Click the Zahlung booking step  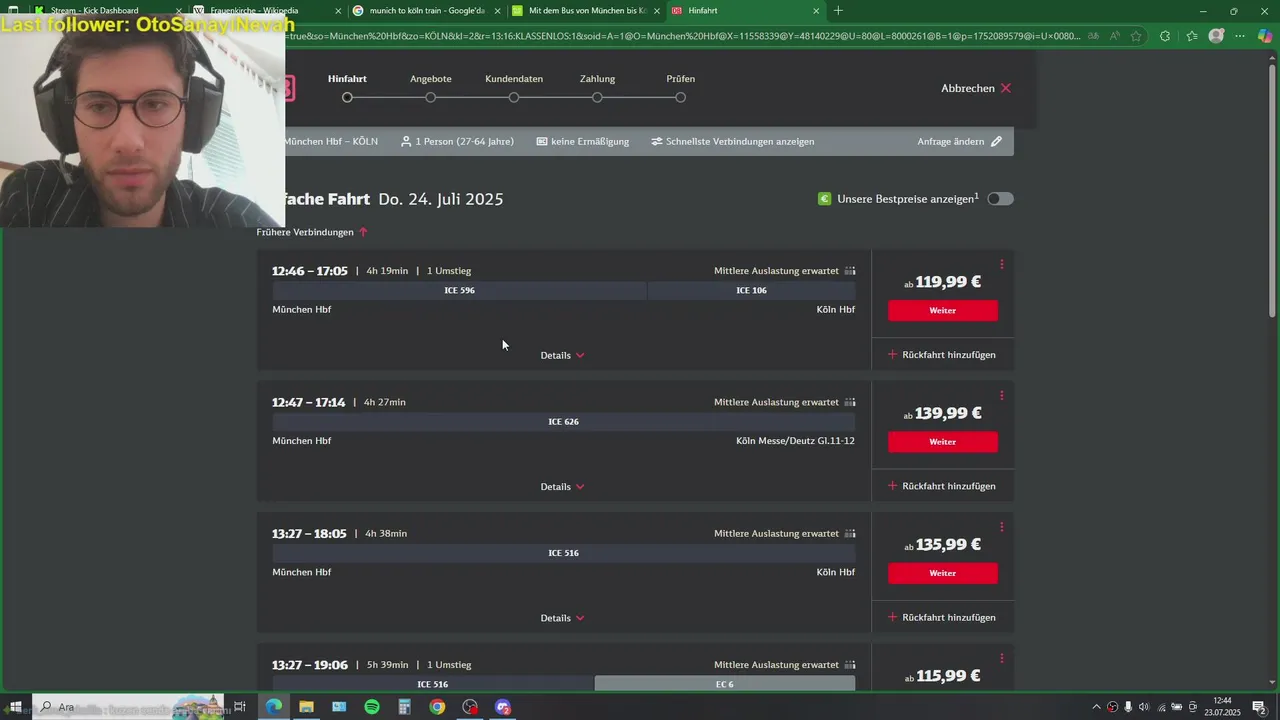(597, 88)
